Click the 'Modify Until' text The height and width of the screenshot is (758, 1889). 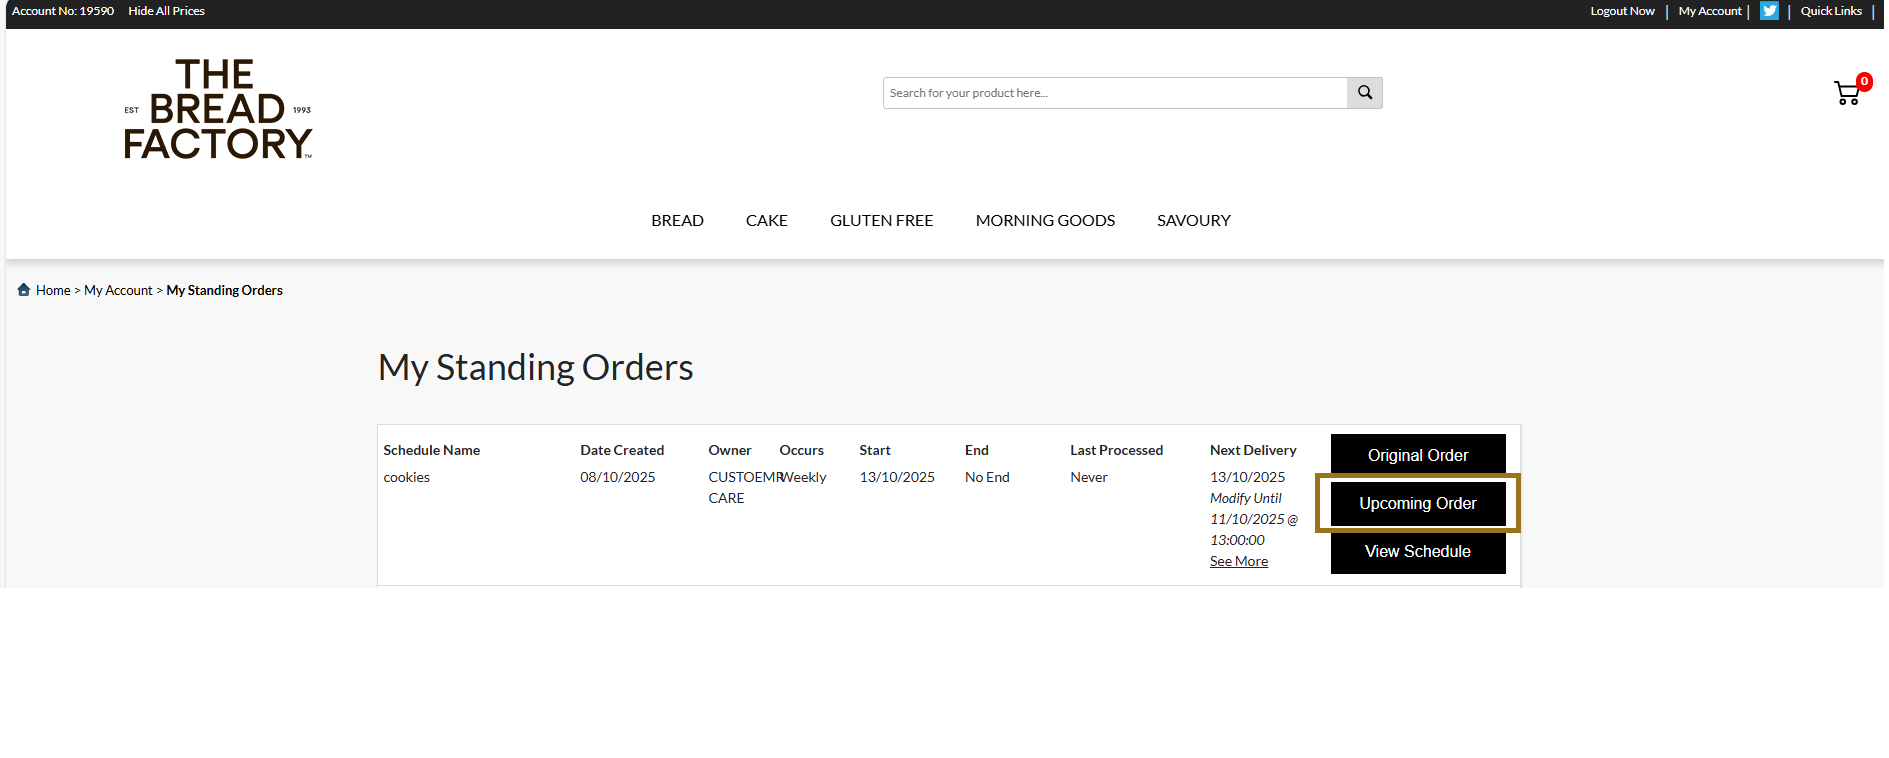pyautogui.click(x=1246, y=498)
